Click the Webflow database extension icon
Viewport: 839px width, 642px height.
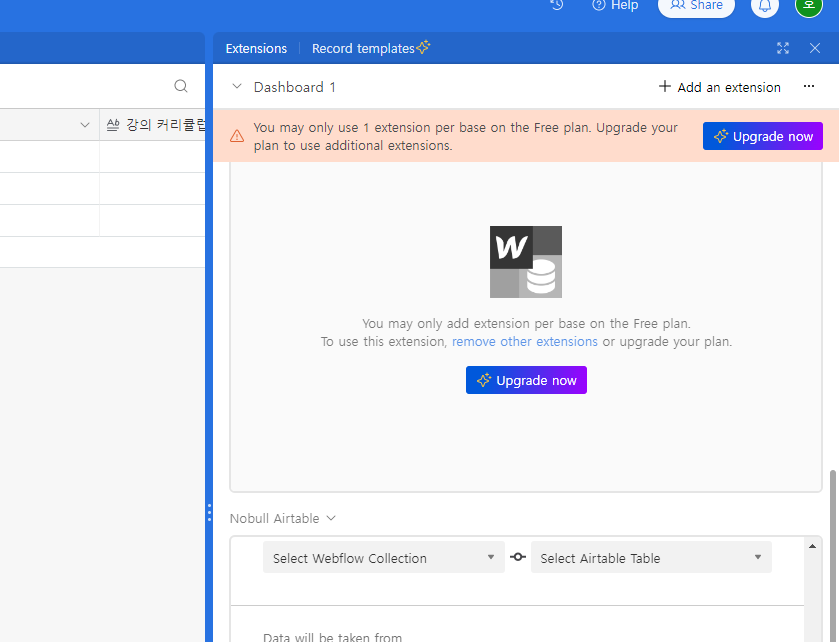point(526,262)
